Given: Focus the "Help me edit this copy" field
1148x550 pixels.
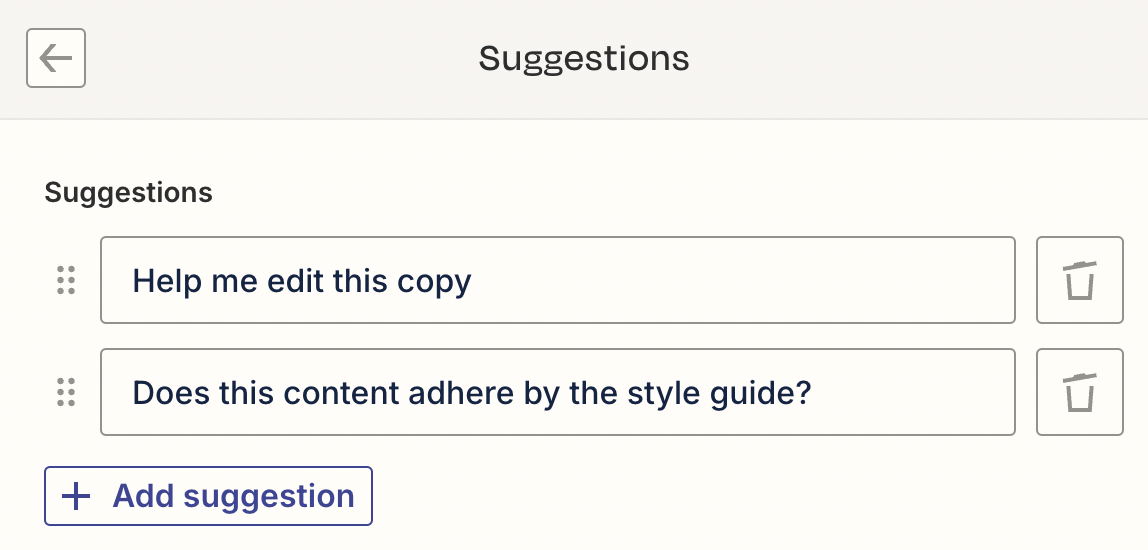Looking at the screenshot, I should 557,281.
